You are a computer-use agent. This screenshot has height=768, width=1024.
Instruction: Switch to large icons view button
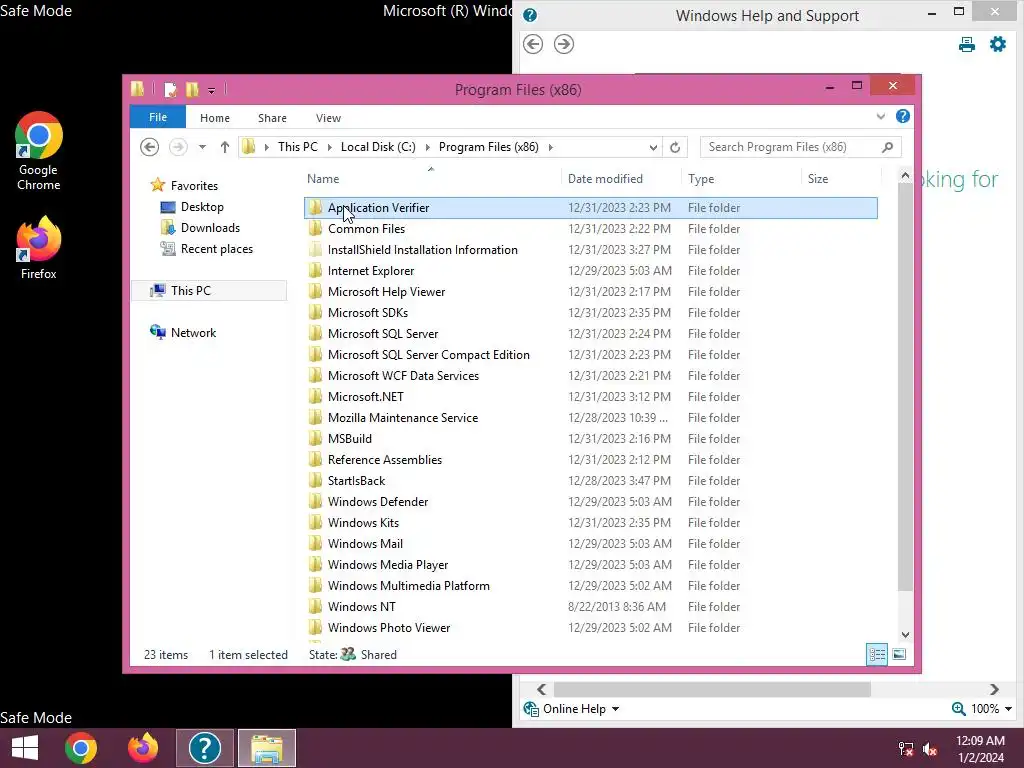click(x=899, y=654)
